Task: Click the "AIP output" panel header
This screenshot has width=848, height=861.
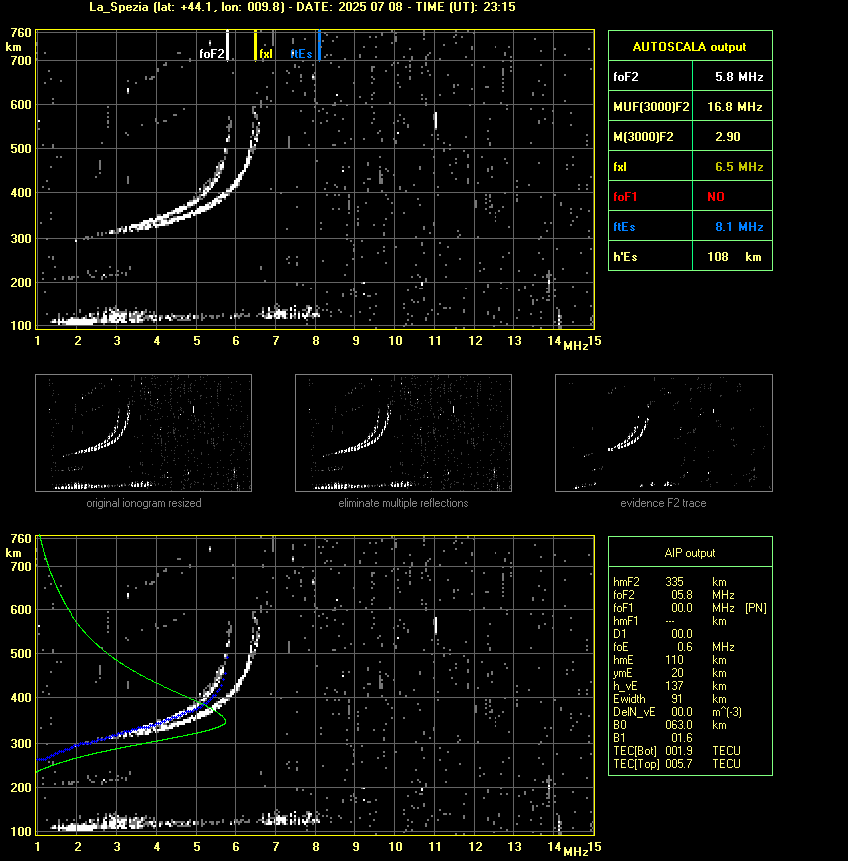Action: point(690,553)
